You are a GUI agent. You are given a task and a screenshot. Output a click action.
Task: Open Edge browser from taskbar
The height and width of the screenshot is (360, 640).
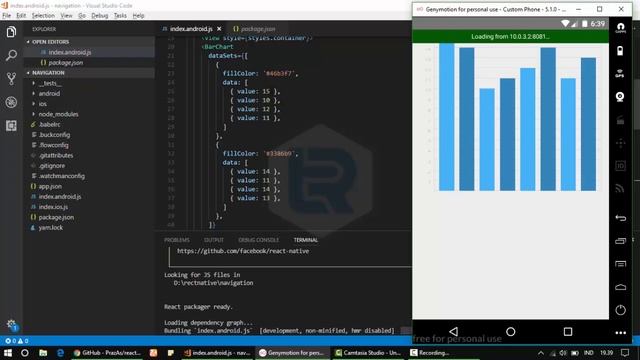click(60, 353)
